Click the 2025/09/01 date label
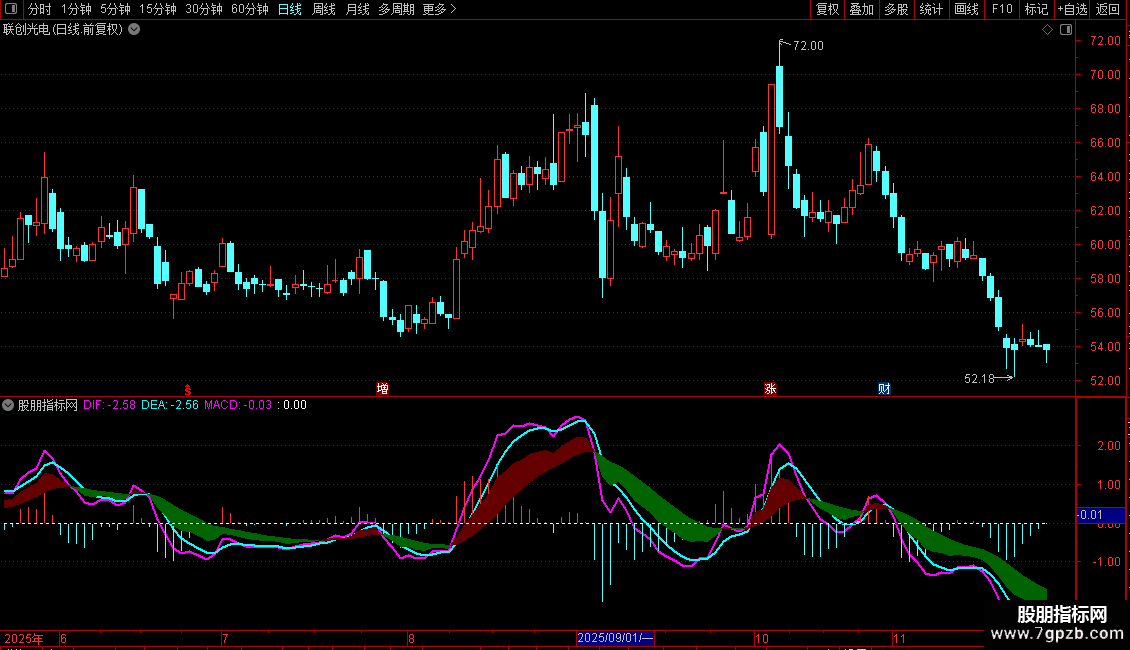The height and width of the screenshot is (650, 1130). tap(615, 638)
